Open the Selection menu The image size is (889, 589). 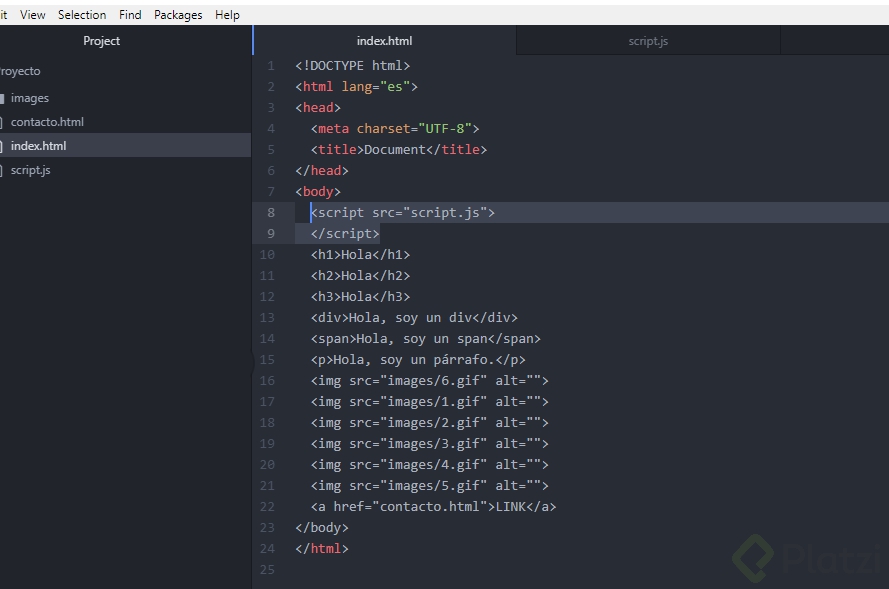click(x=82, y=15)
